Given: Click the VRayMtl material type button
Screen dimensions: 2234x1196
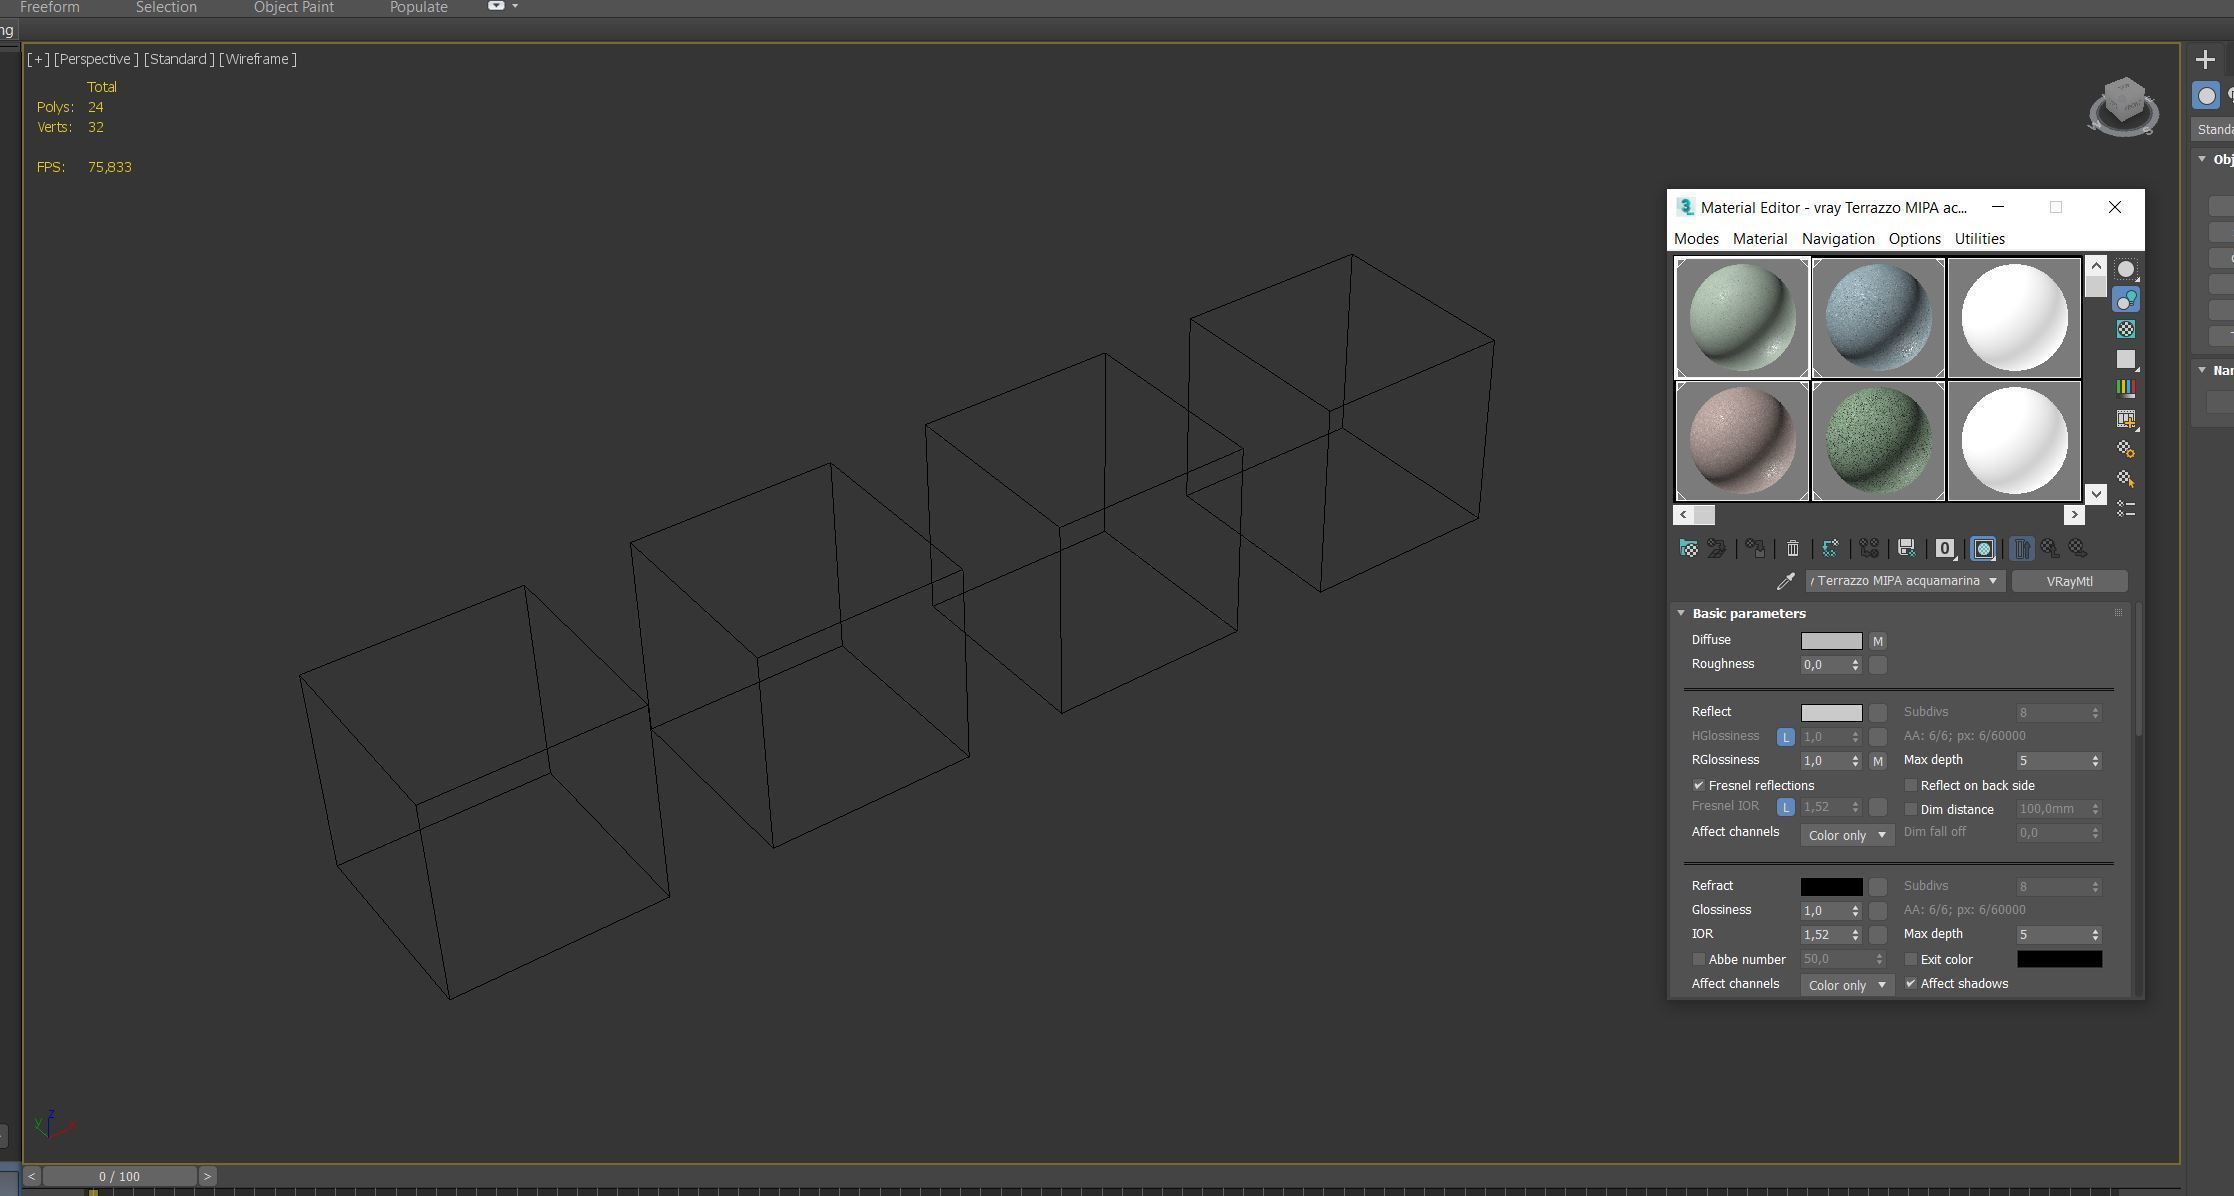Looking at the screenshot, I should (2069, 581).
